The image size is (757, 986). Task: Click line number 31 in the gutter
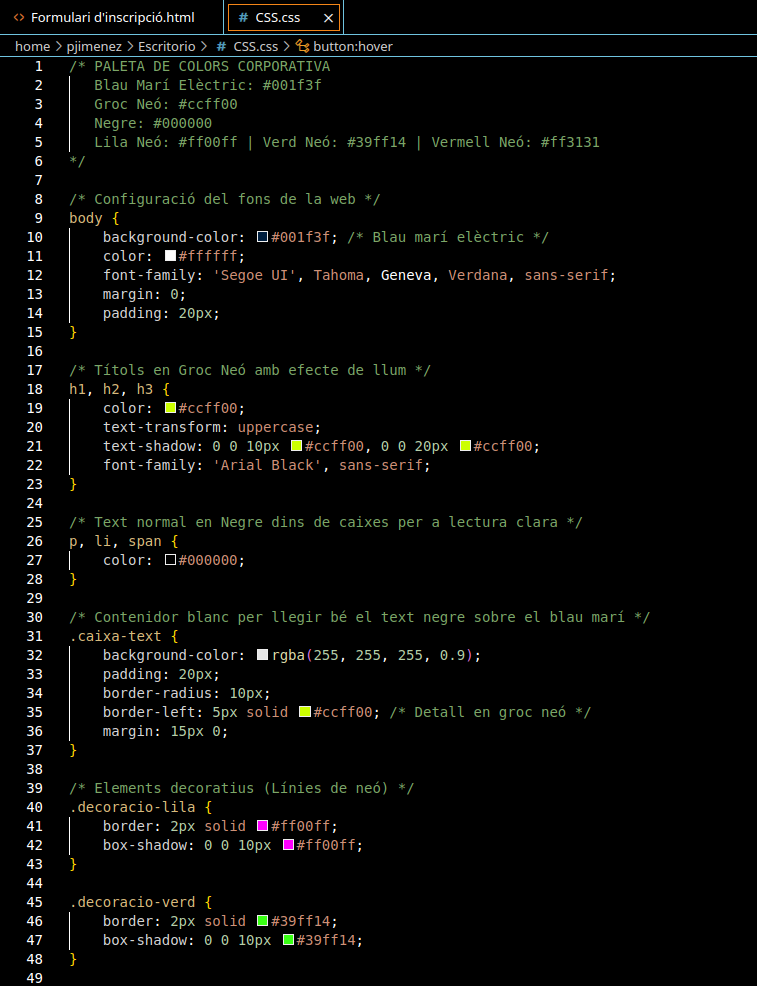coord(35,636)
